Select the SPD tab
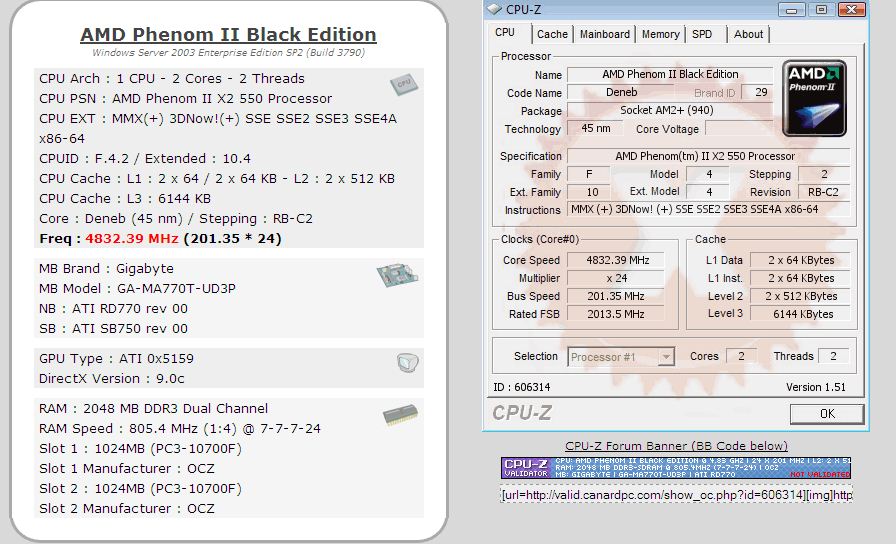The height and width of the screenshot is (544, 896). [x=702, y=34]
